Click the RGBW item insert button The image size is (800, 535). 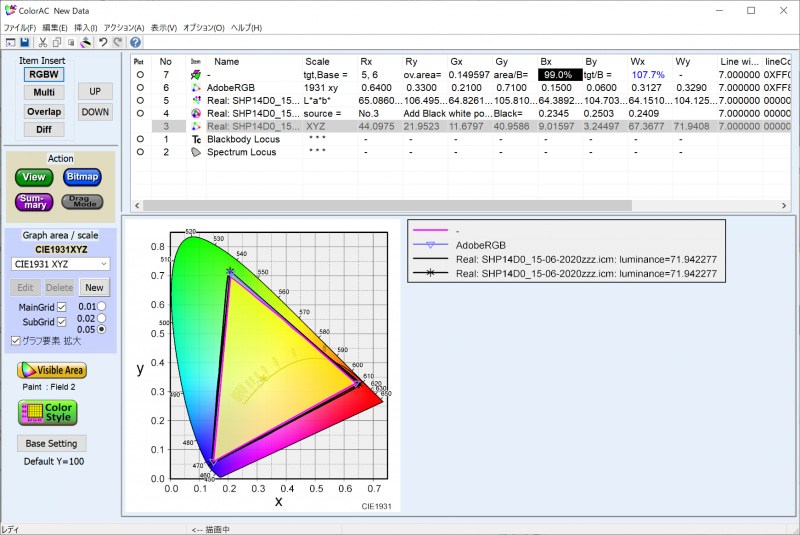pos(43,74)
